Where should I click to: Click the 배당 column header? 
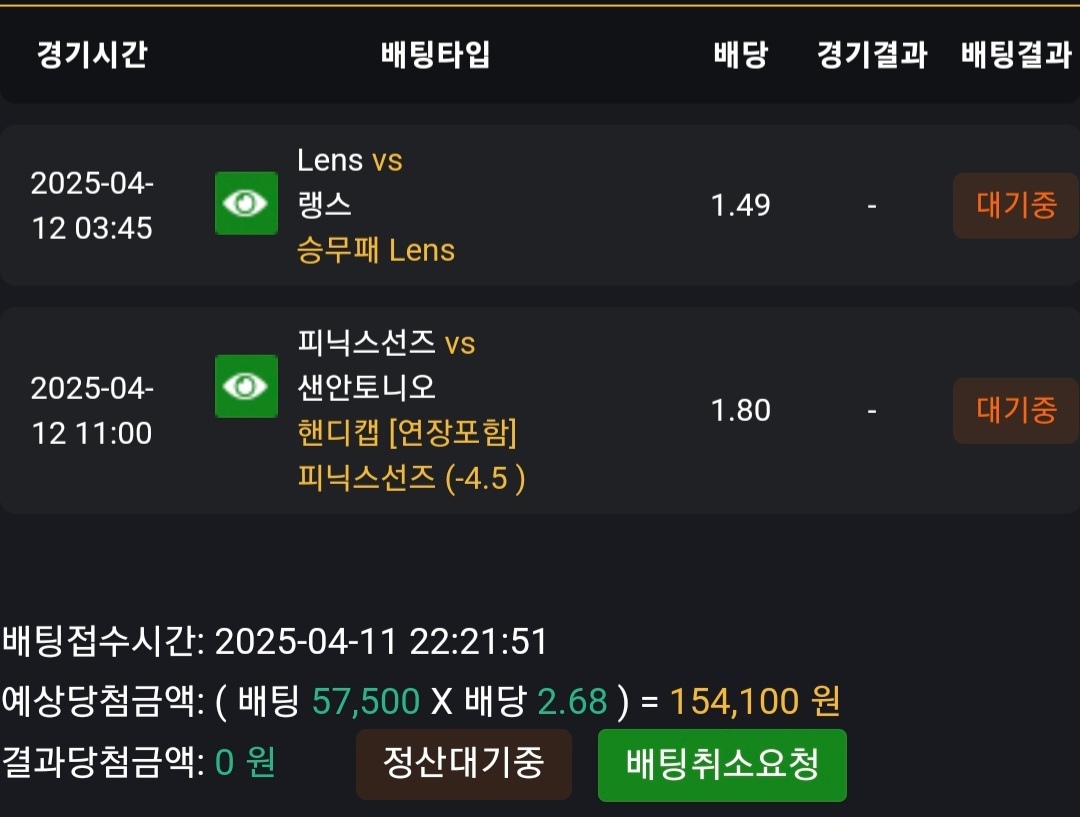coord(740,54)
